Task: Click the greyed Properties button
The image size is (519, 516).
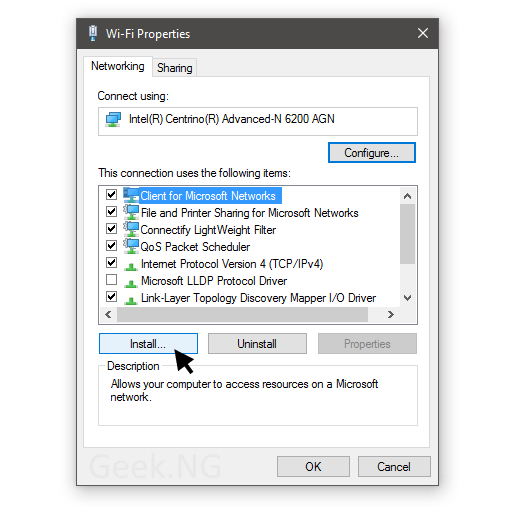Action: pos(367,344)
